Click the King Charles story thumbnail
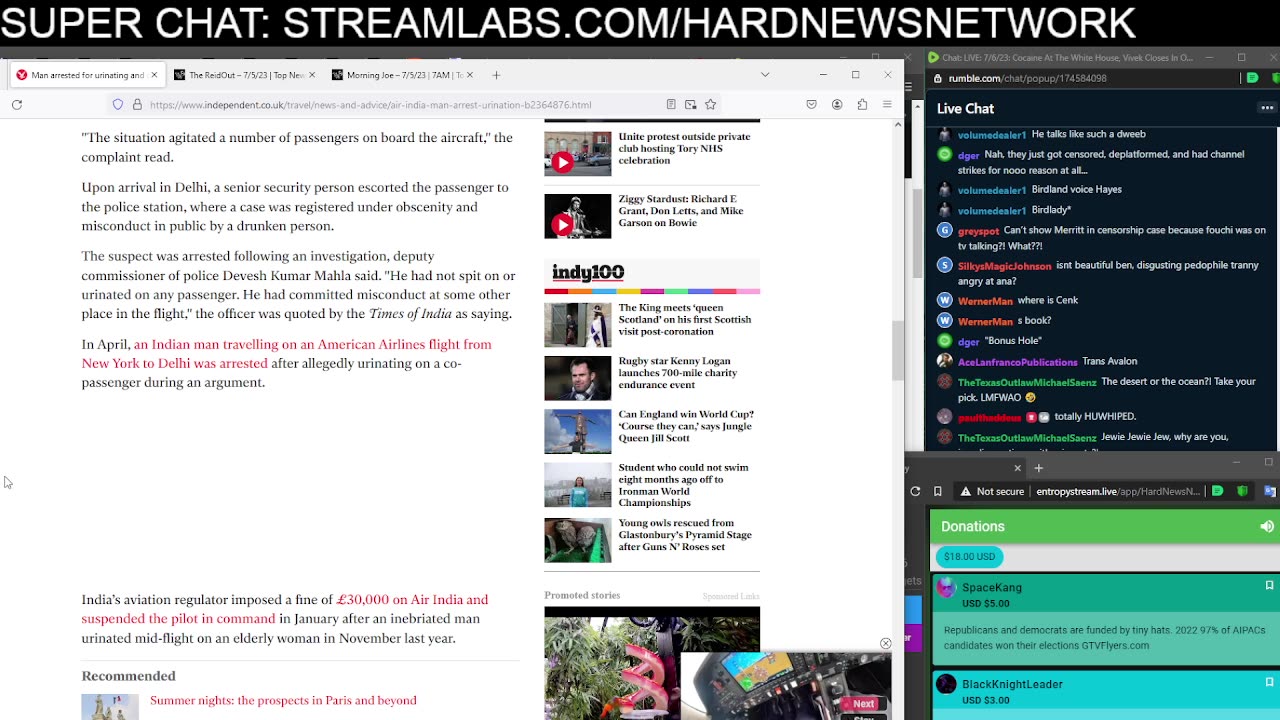 click(577, 325)
